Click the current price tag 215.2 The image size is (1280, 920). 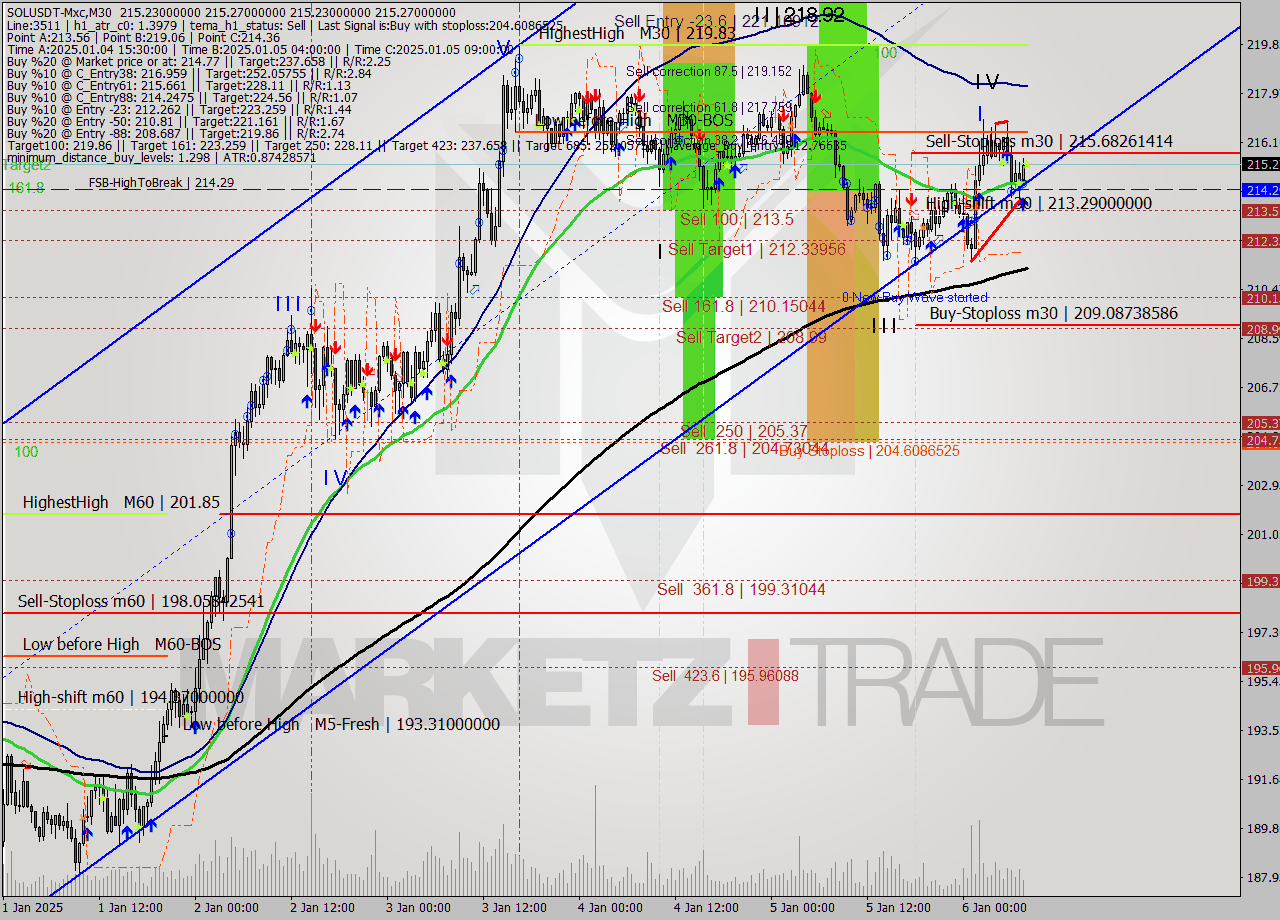click(x=1260, y=164)
